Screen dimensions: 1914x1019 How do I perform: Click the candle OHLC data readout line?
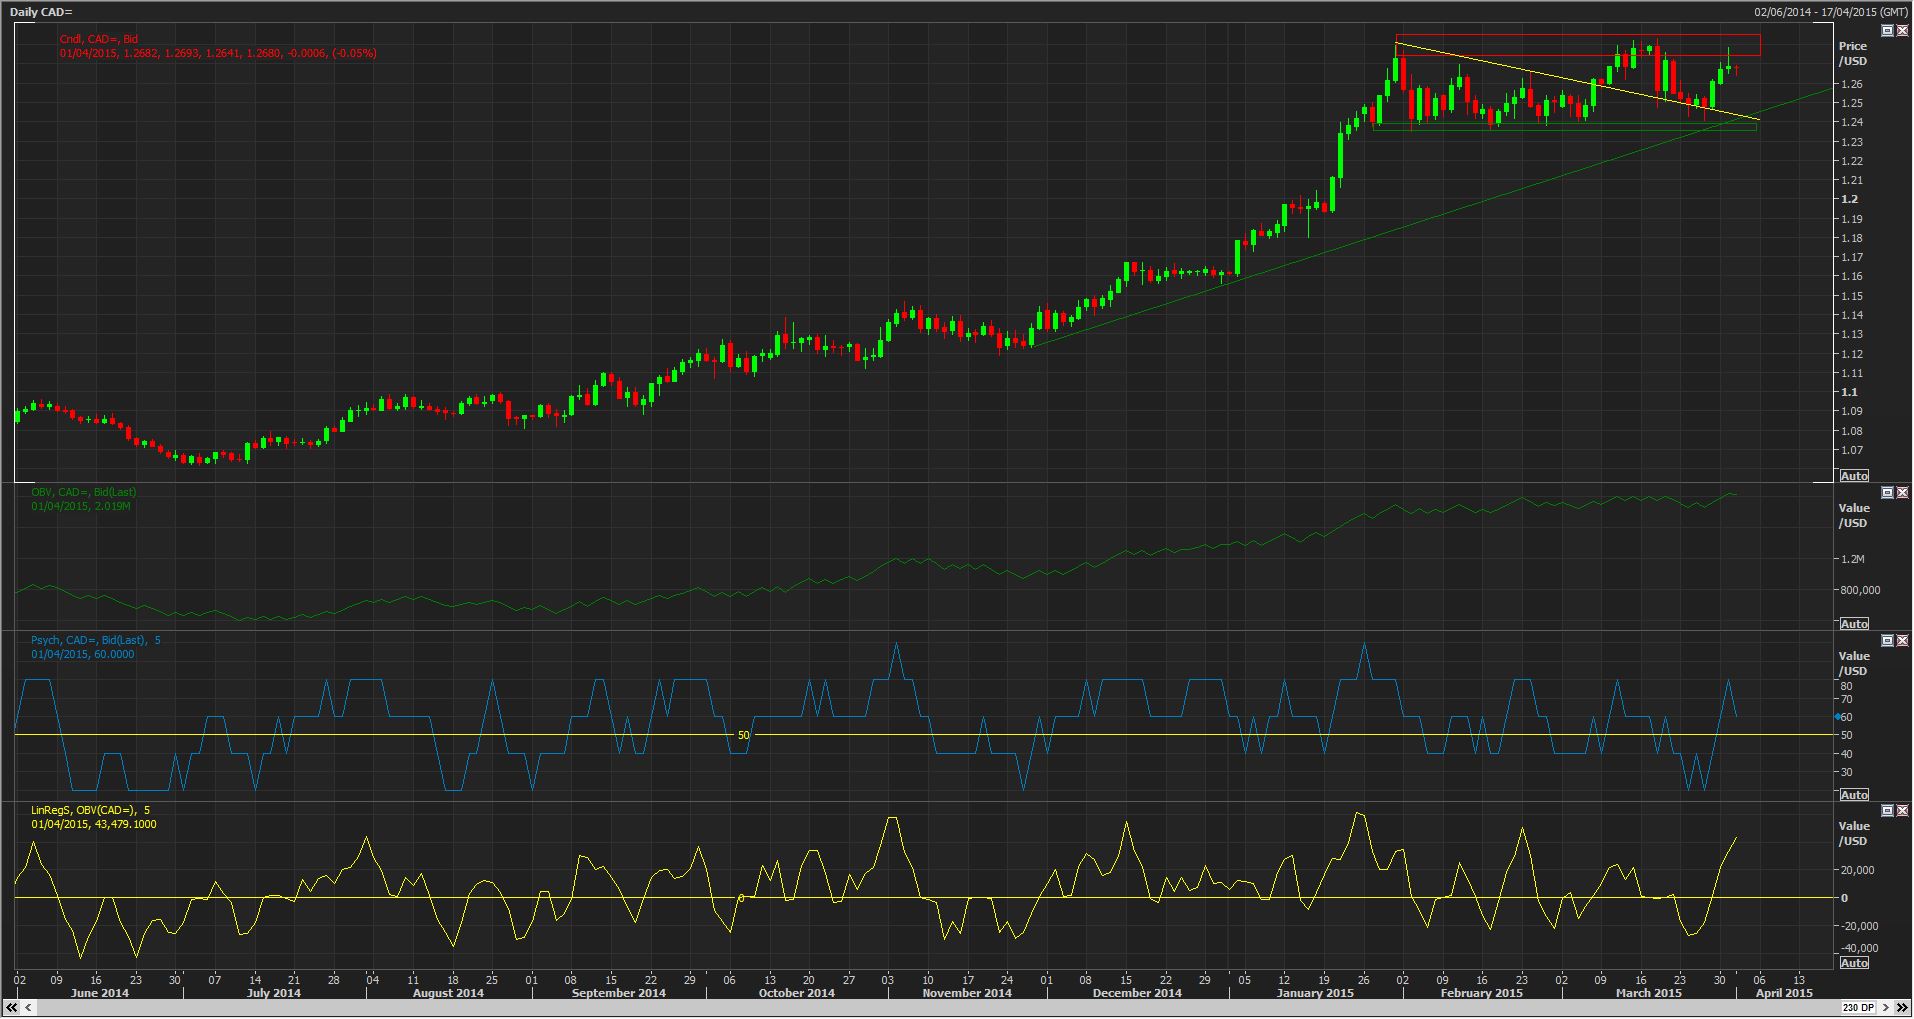[x=218, y=53]
